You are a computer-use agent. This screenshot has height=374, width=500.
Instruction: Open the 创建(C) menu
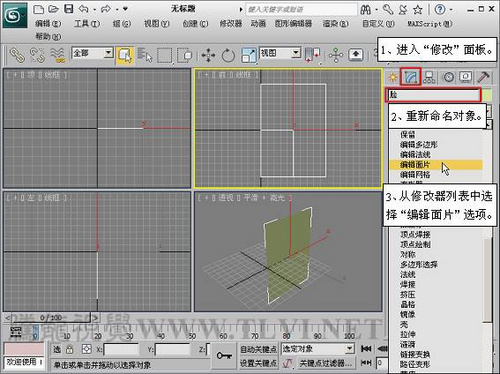(195, 24)
